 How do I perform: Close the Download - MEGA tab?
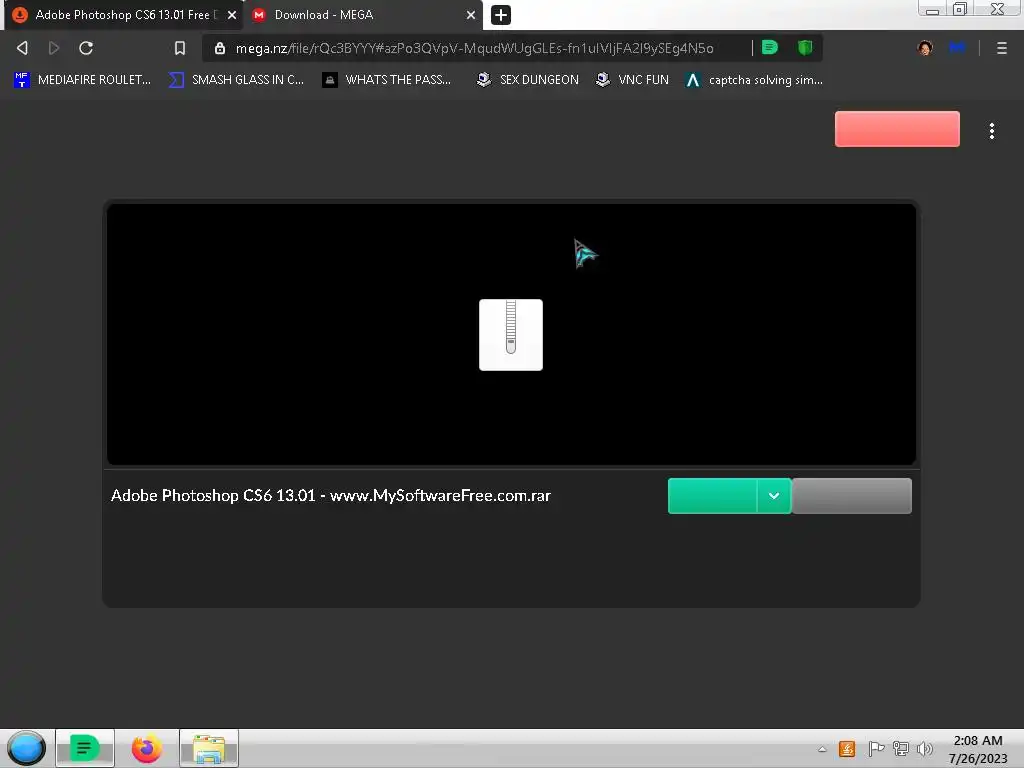pyautogui.click(x=471, y=14)
